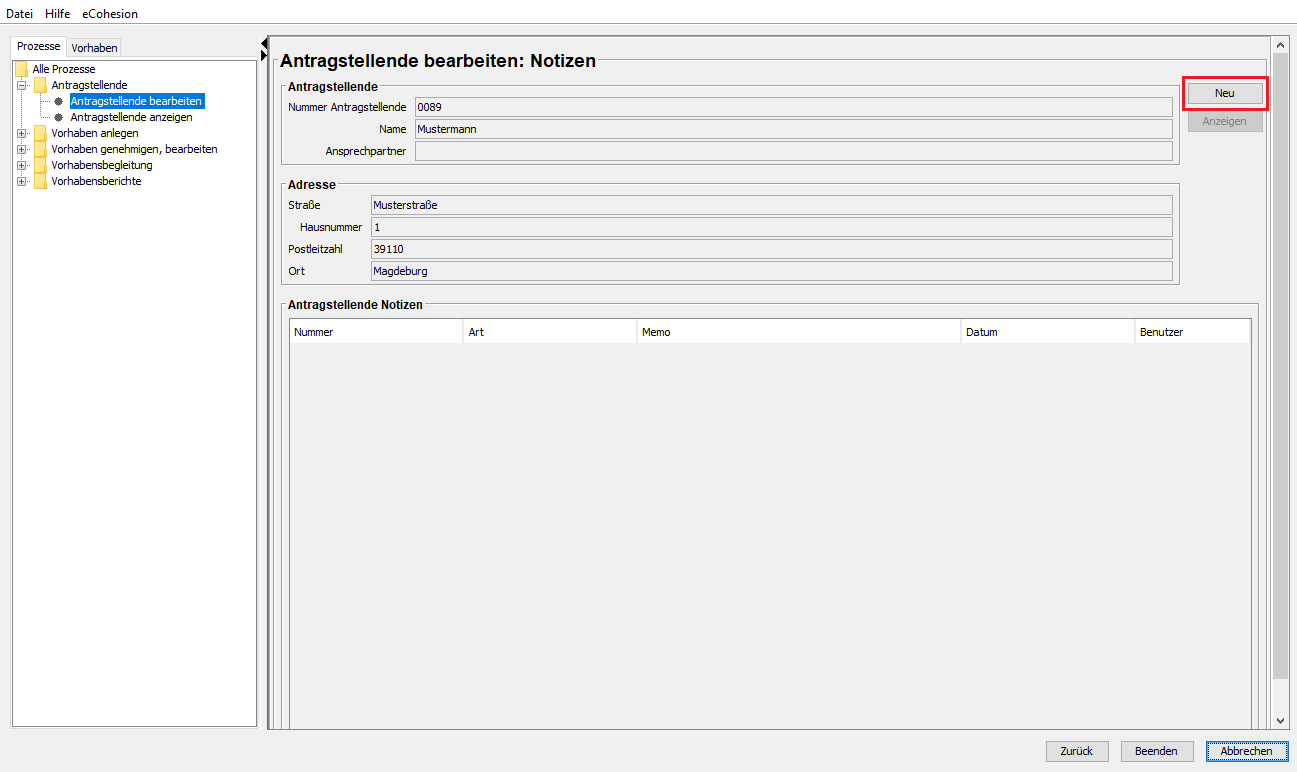Select Antragstellende anzeigen tree entry
This screenshot has width=1297, height=772.
131,117
